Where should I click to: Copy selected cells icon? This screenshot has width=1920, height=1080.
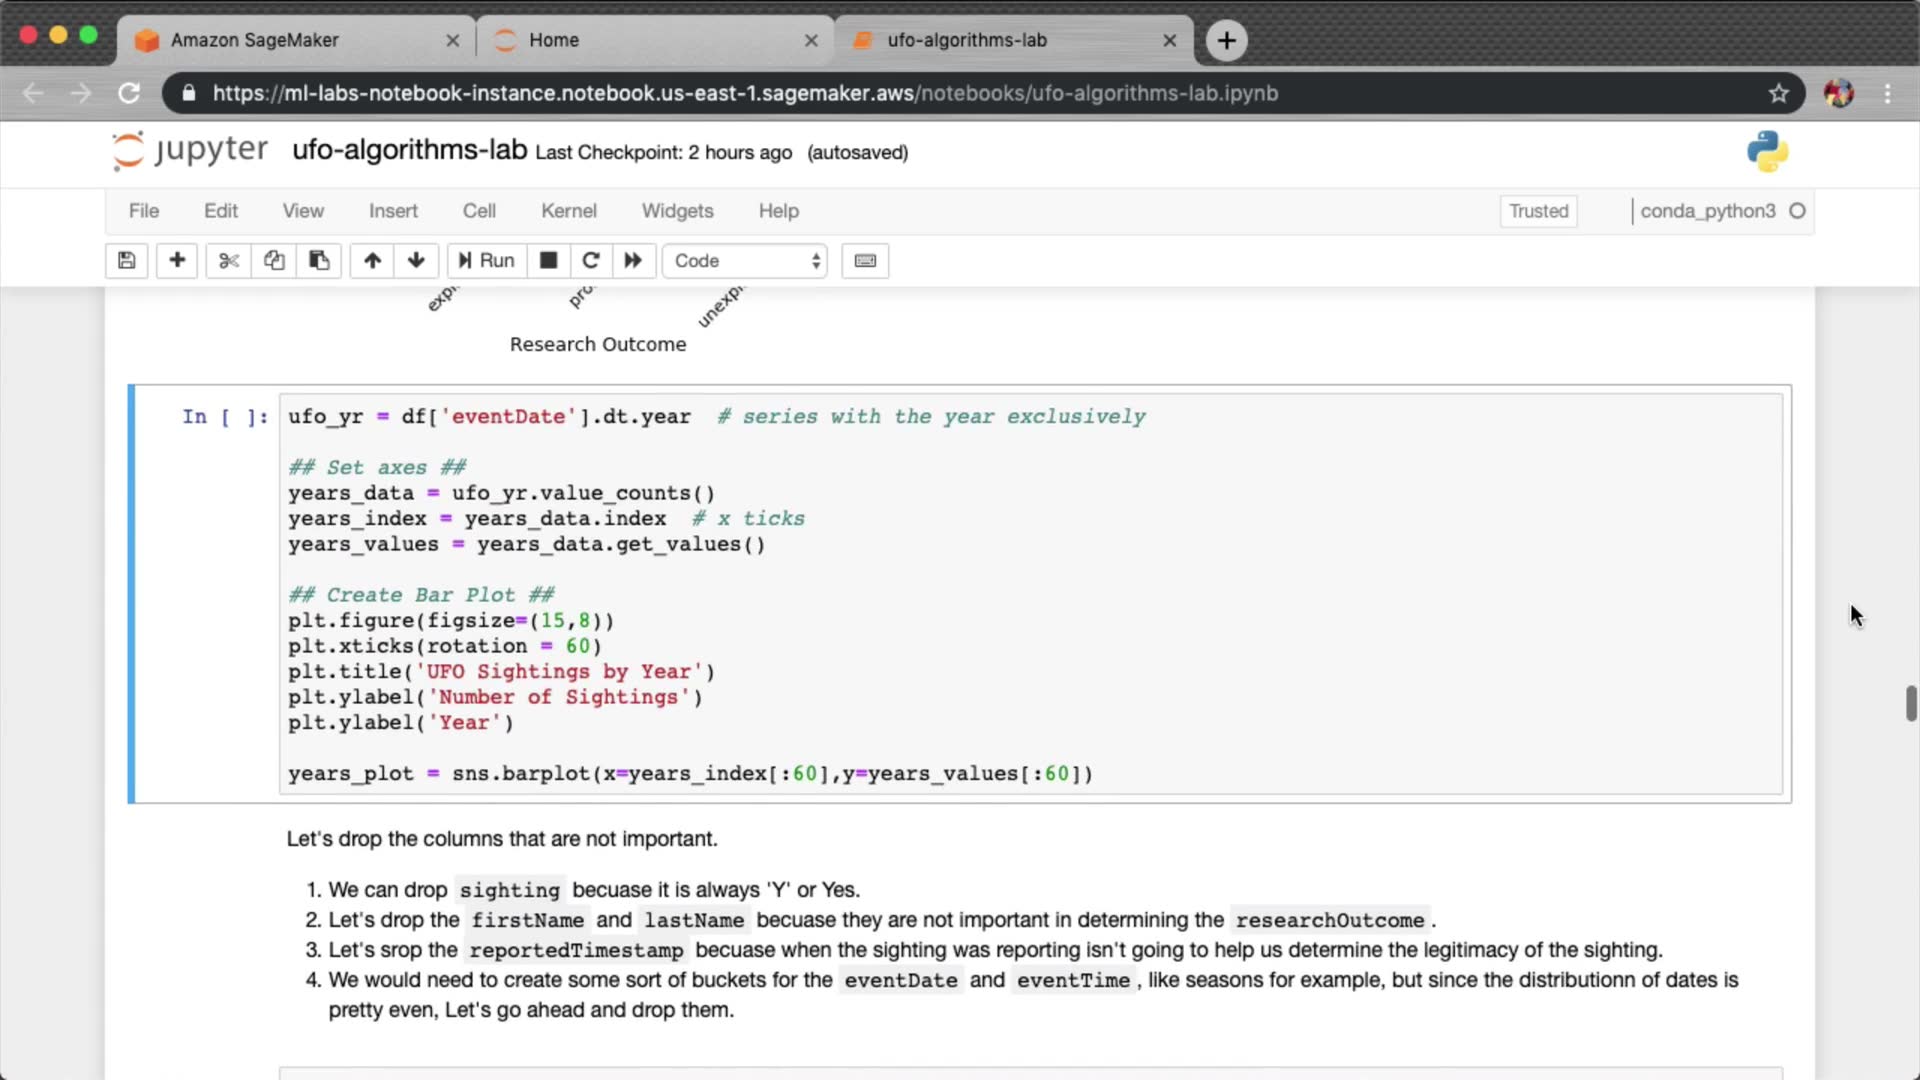274,261
